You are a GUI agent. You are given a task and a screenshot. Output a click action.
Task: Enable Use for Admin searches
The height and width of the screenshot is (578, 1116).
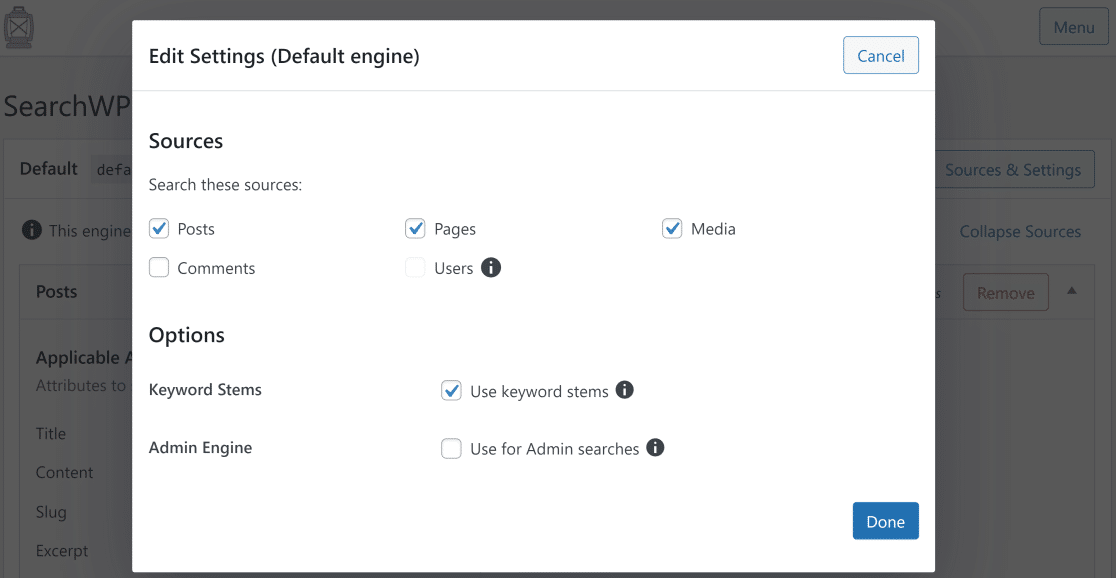(x=451, y=449)
